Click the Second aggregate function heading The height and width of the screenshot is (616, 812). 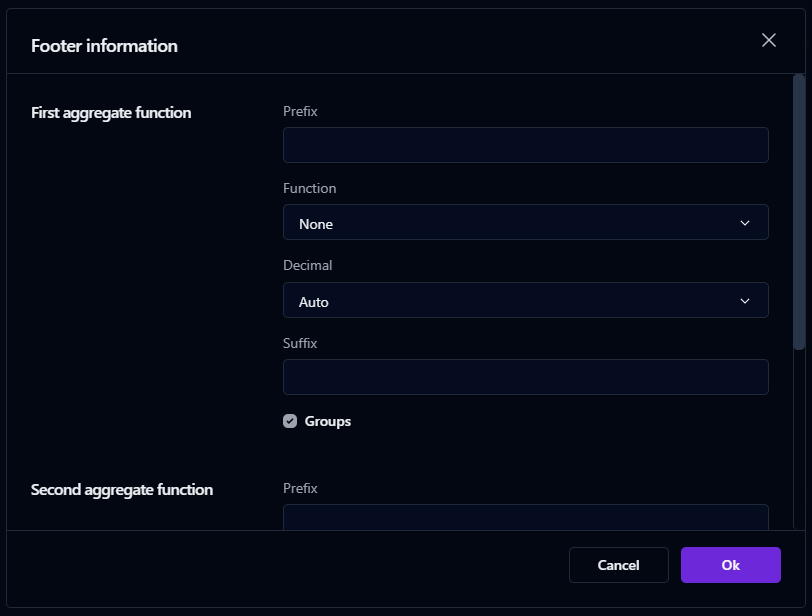[122, 490]
